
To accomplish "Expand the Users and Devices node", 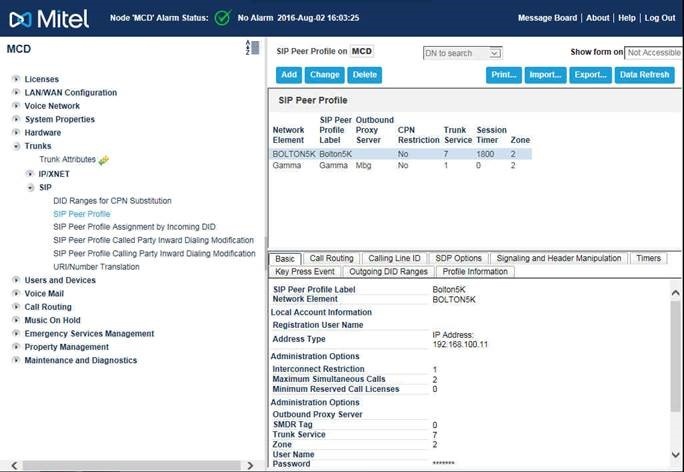I will point(16,280).
